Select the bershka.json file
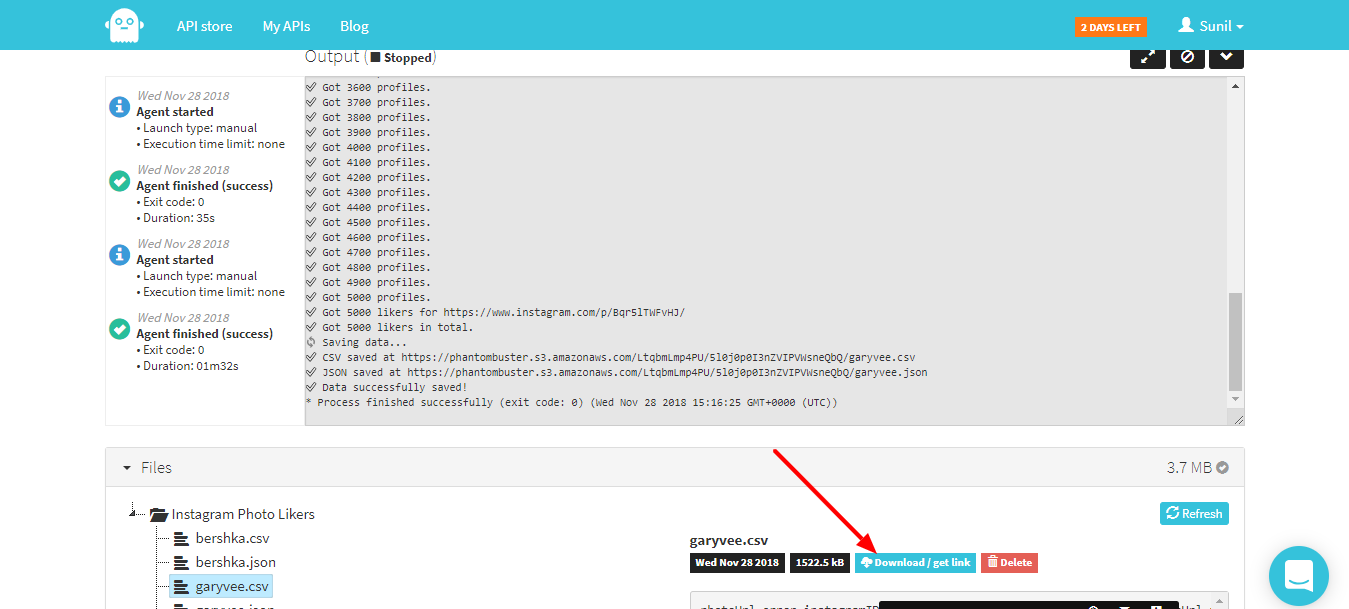This screenshot has height=609, width=1349. [x=235, y=562]
